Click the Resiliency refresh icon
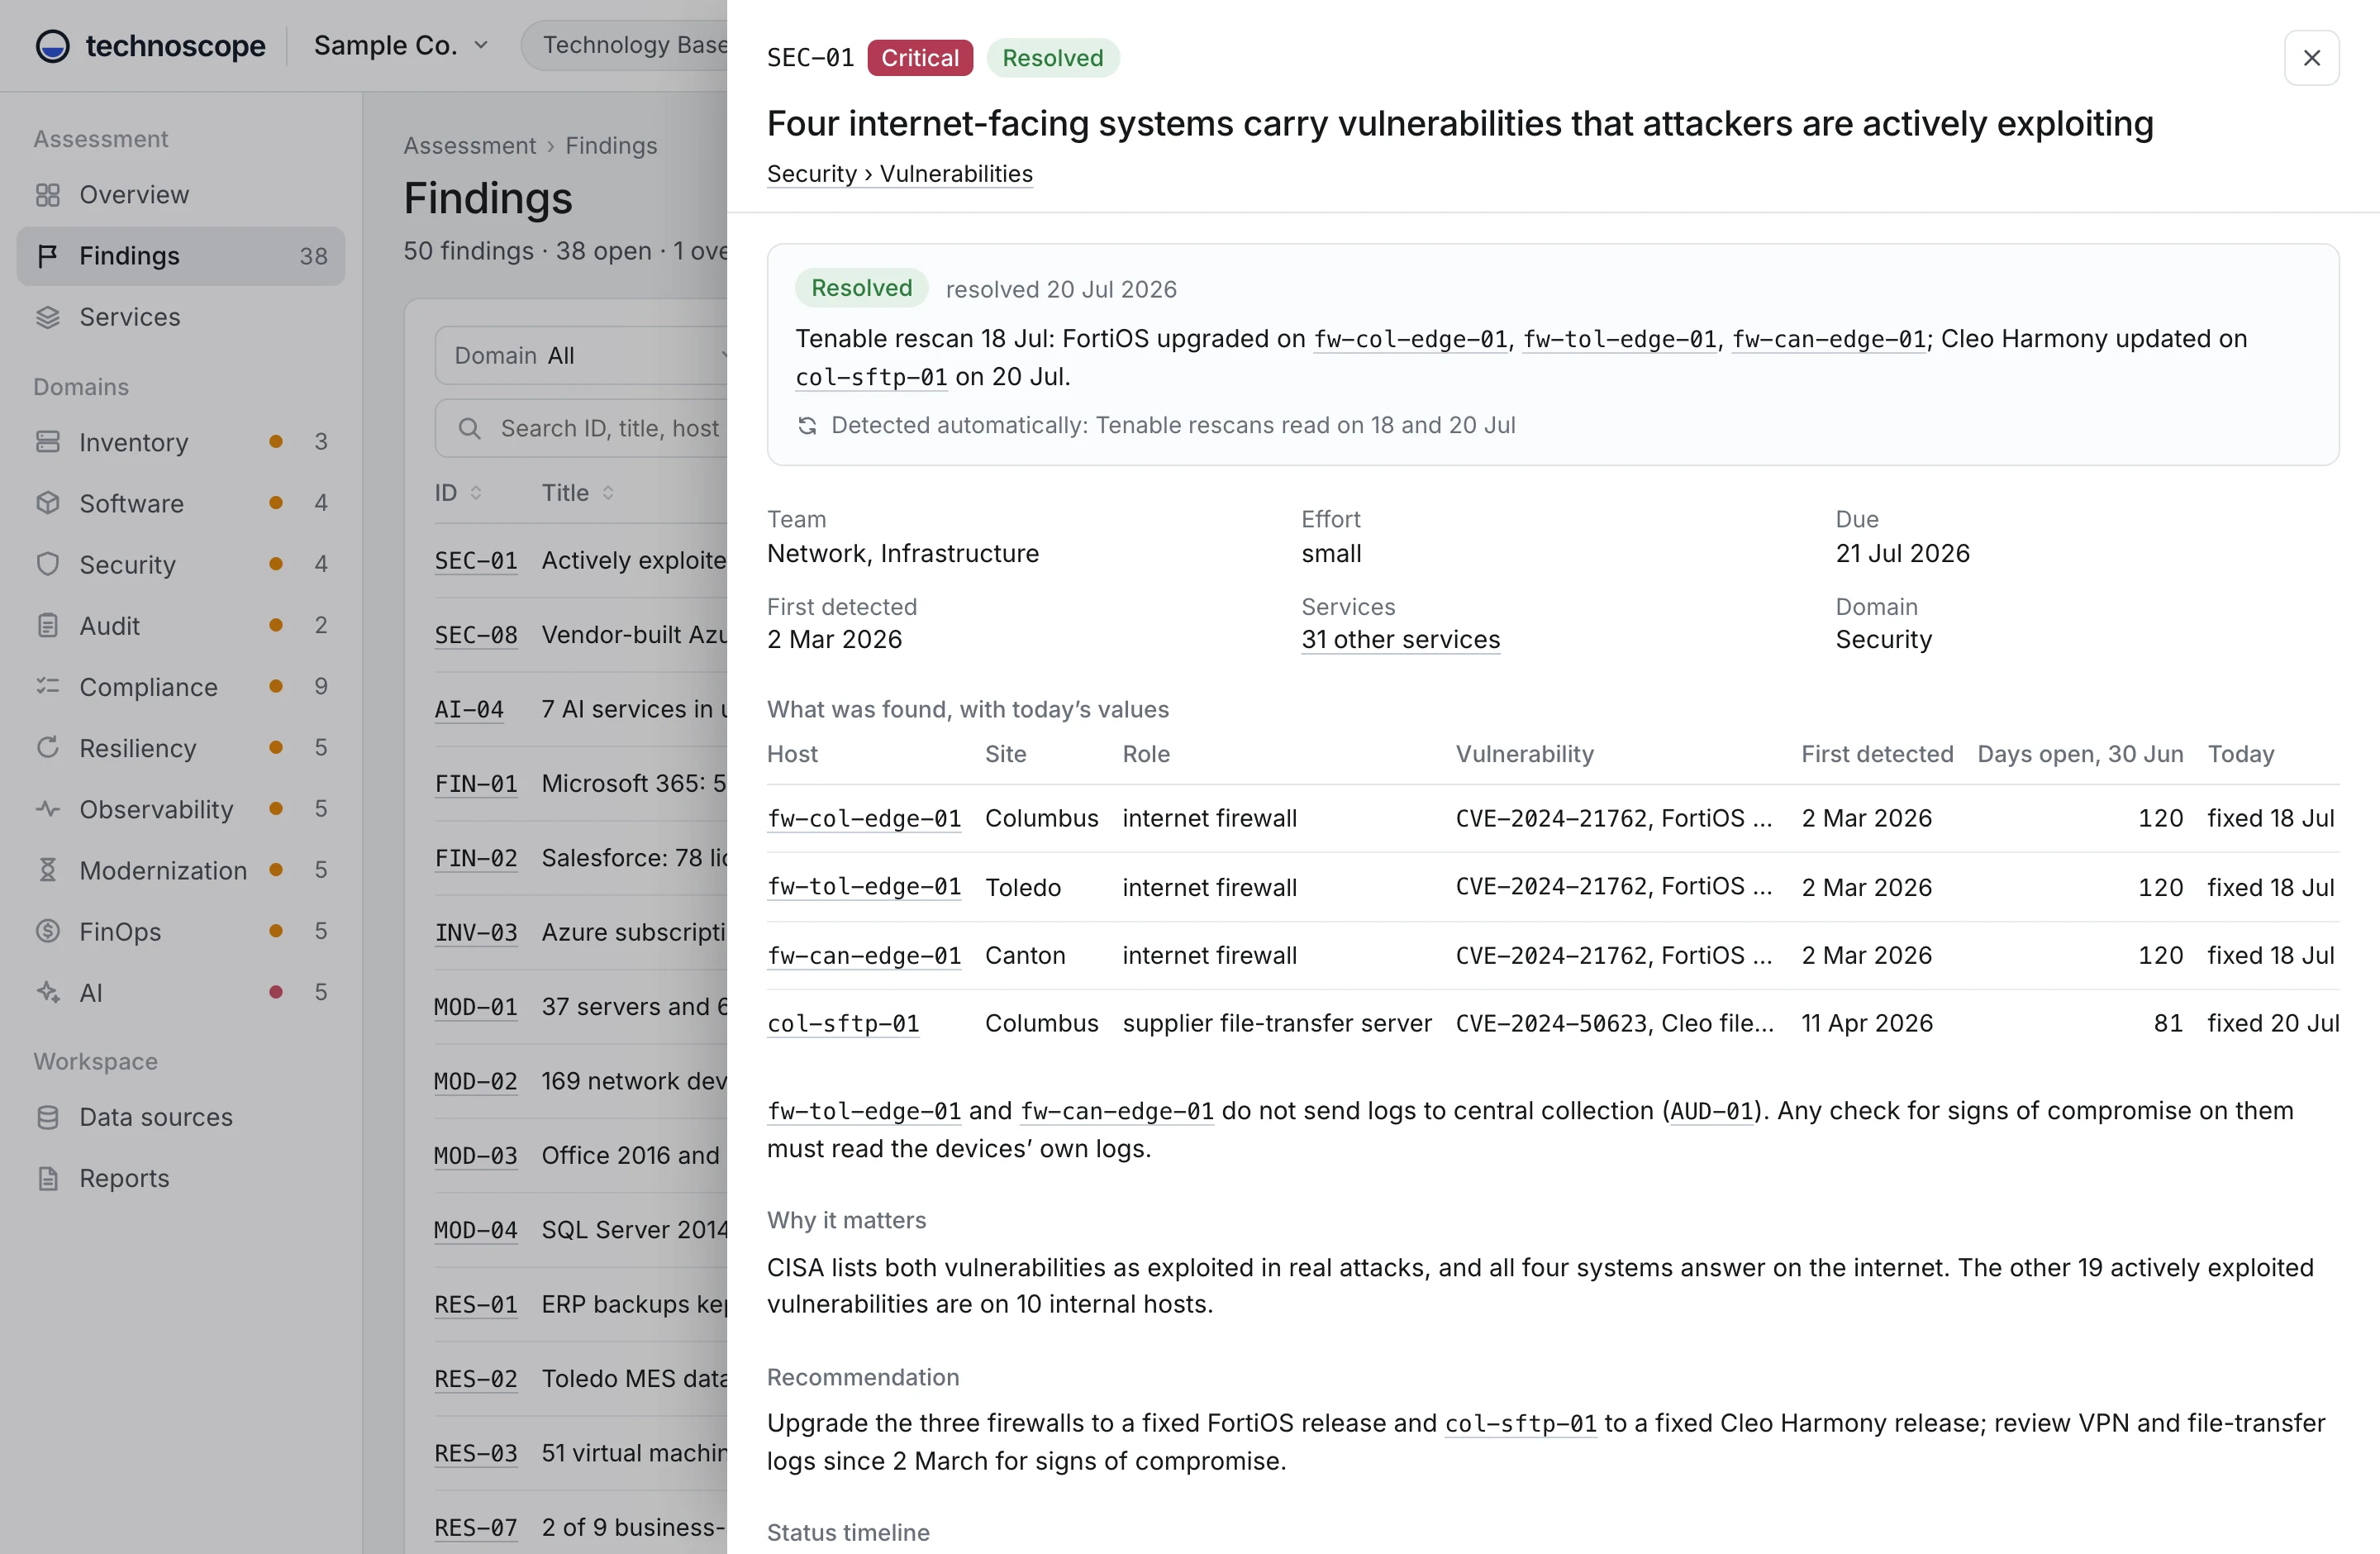 [48, 748]
